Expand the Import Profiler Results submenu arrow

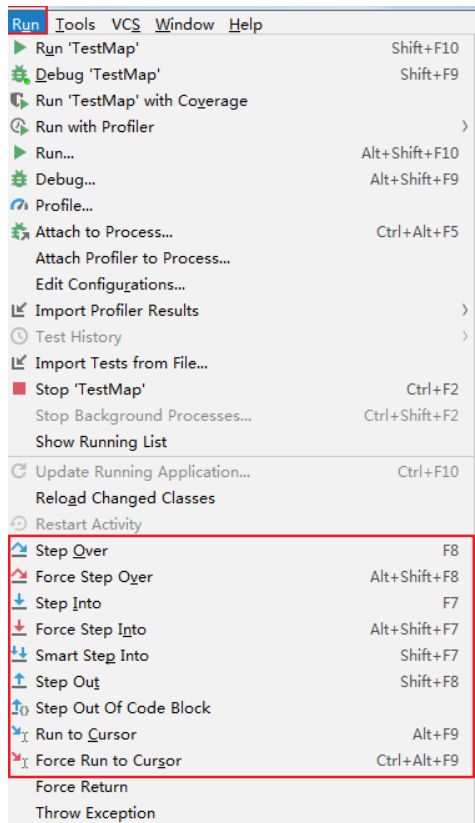pyautogui.click(x=465, y=310)
